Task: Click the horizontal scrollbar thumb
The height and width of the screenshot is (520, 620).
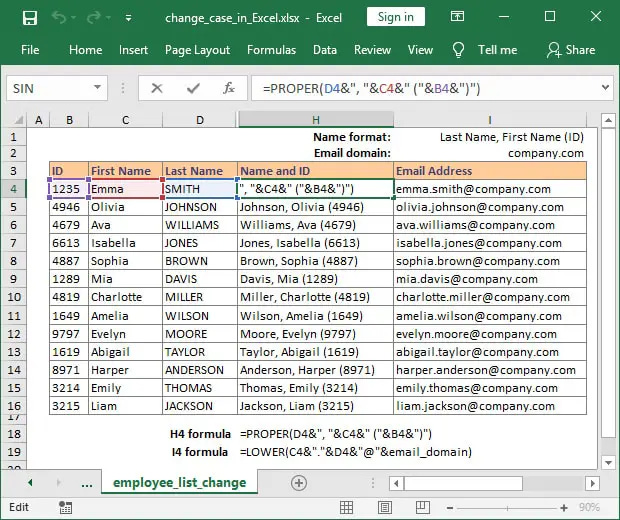Action: [x=463, y=483]
